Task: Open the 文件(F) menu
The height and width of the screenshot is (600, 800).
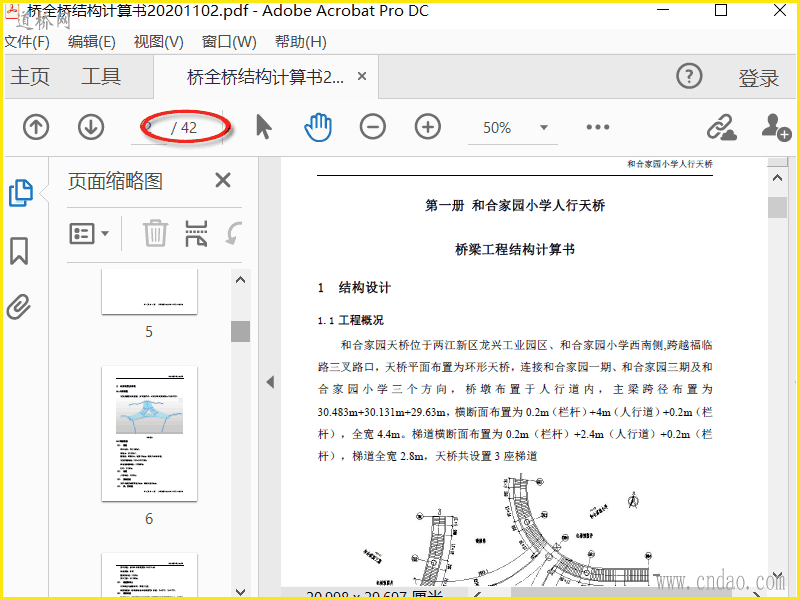Action: [27, 41]
